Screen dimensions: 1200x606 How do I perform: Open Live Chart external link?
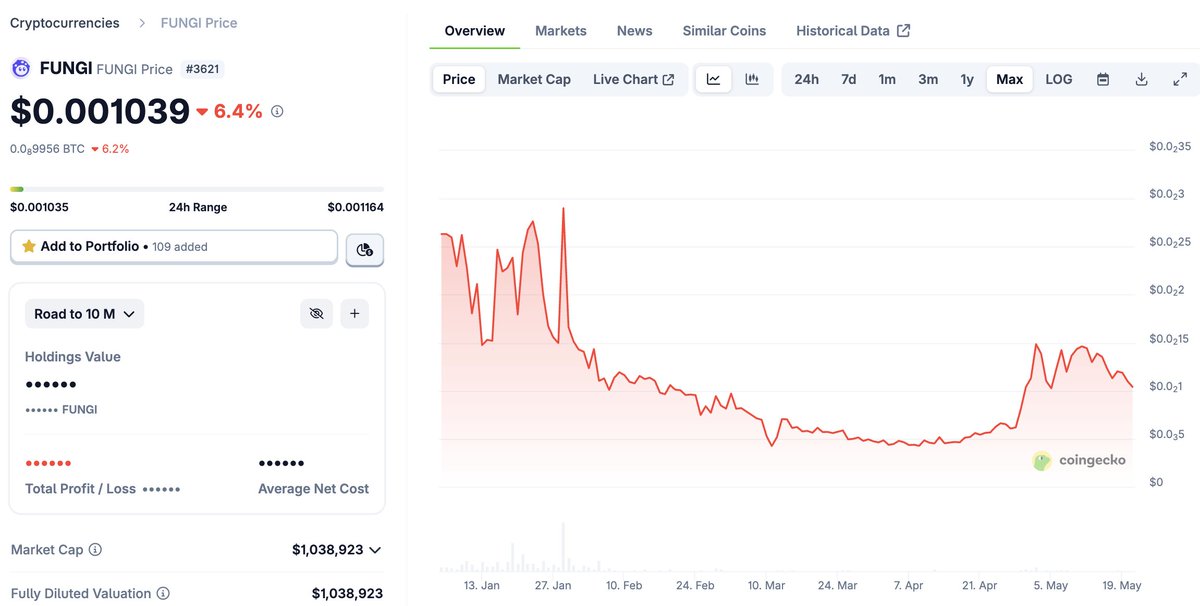point(633,79)
